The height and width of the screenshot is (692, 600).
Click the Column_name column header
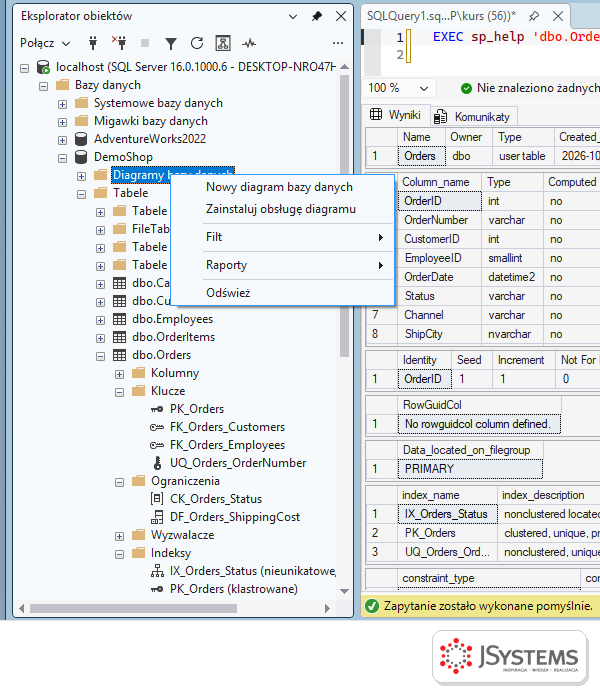439,182
